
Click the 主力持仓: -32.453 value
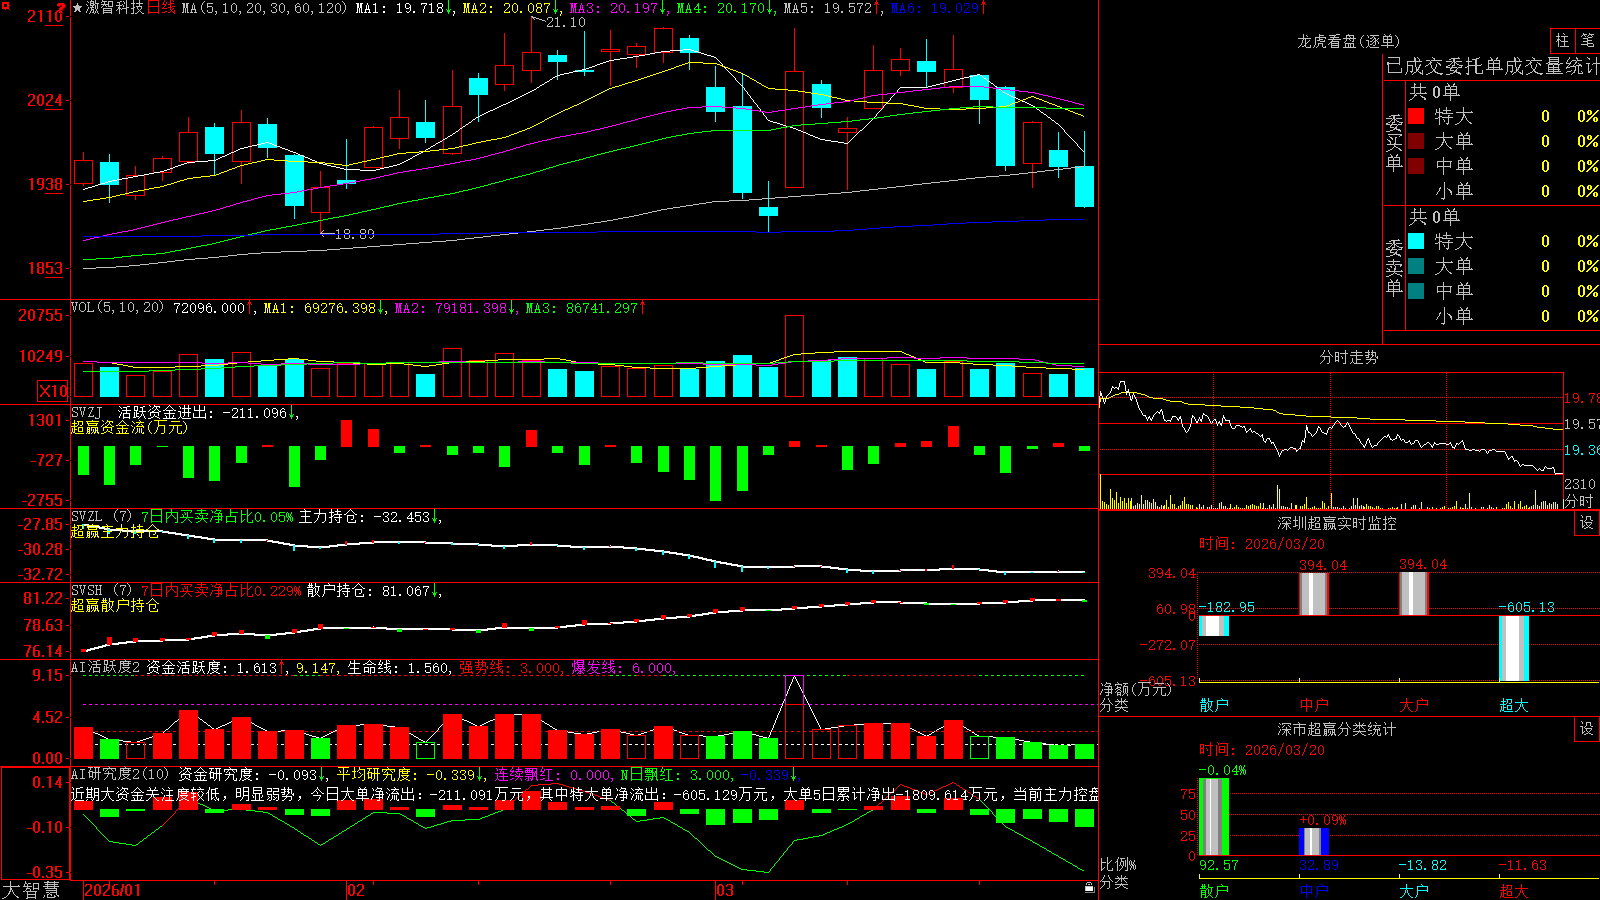pyautogui.click(x=371, y=517)
